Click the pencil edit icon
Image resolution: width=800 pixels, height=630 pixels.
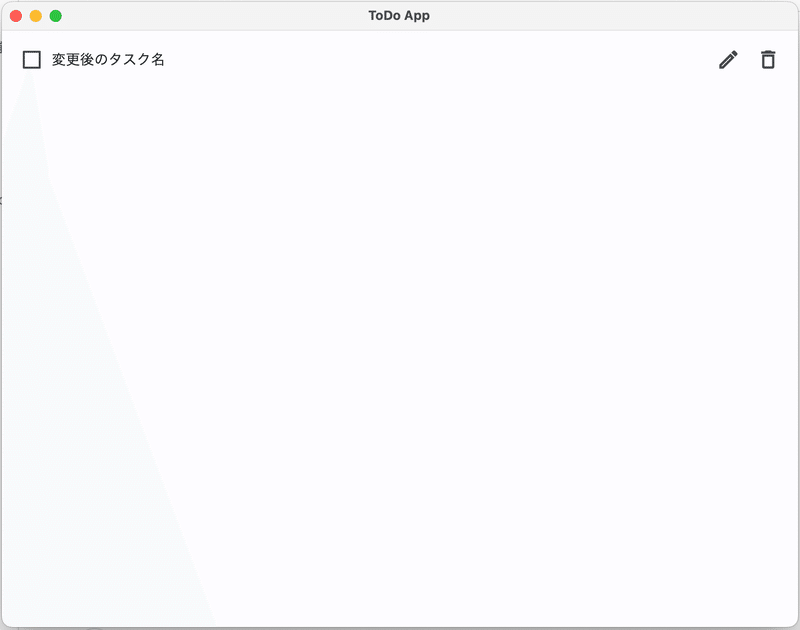click(728, 60)
